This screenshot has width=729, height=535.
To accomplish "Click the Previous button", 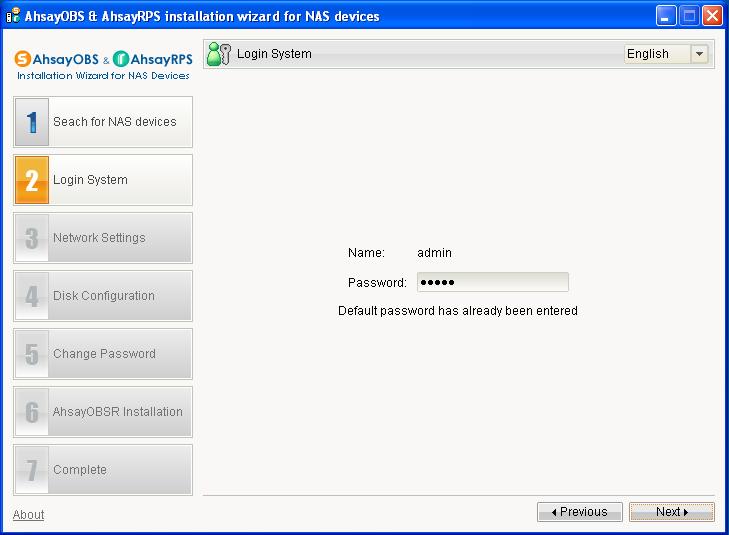I will (580, 512).
